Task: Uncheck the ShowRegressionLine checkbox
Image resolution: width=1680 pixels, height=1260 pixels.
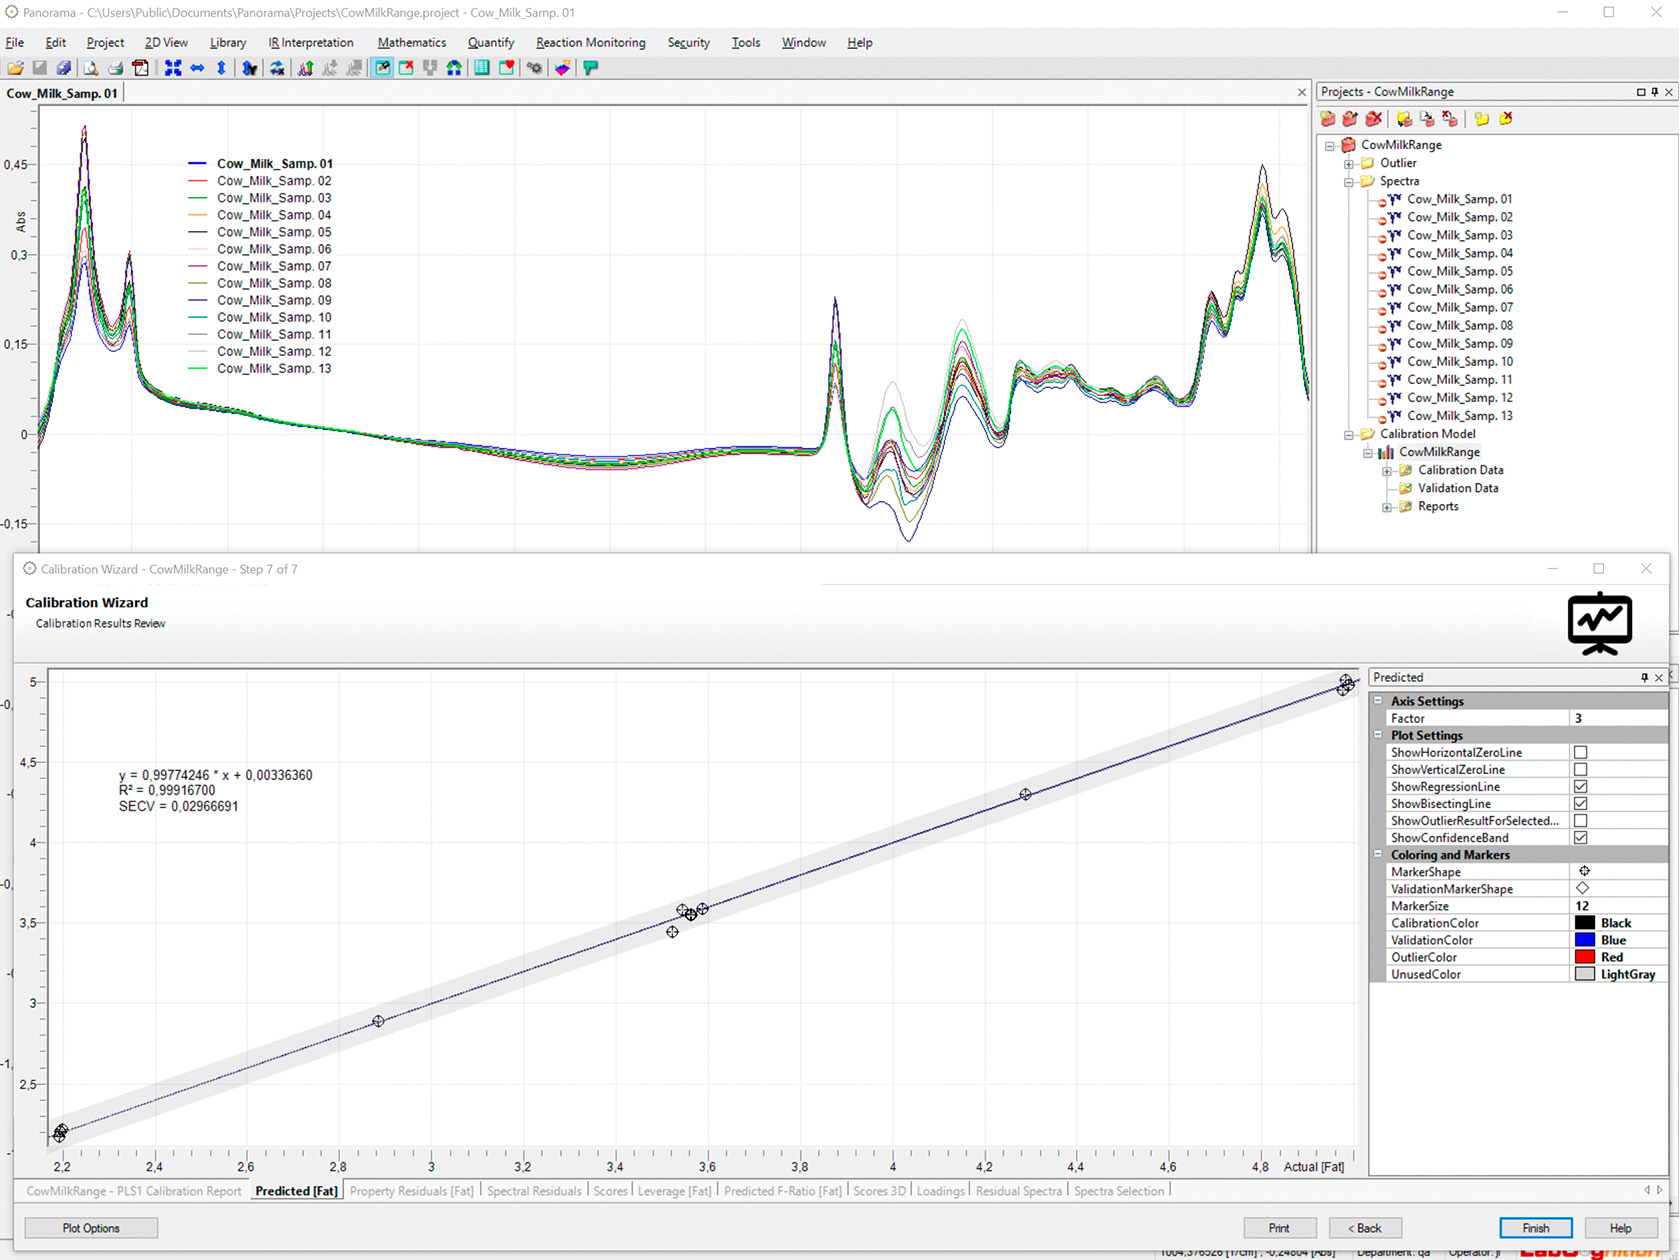Action: tap(1580, 787)
